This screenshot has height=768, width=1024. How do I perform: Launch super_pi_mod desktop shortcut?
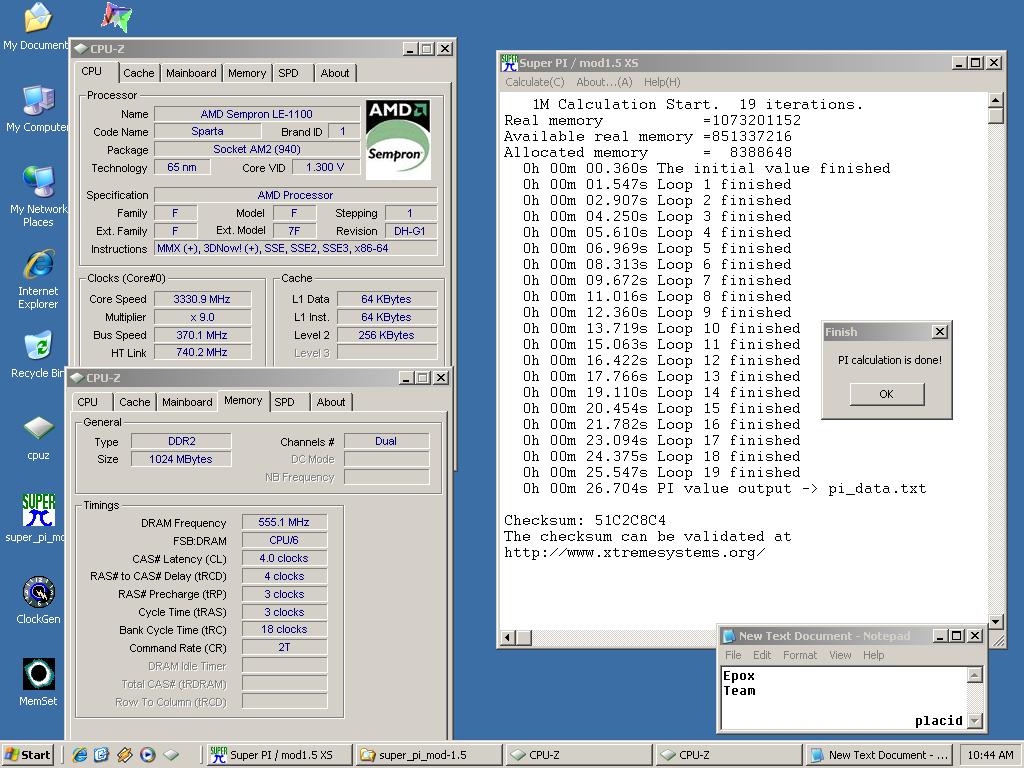[37, 519]
